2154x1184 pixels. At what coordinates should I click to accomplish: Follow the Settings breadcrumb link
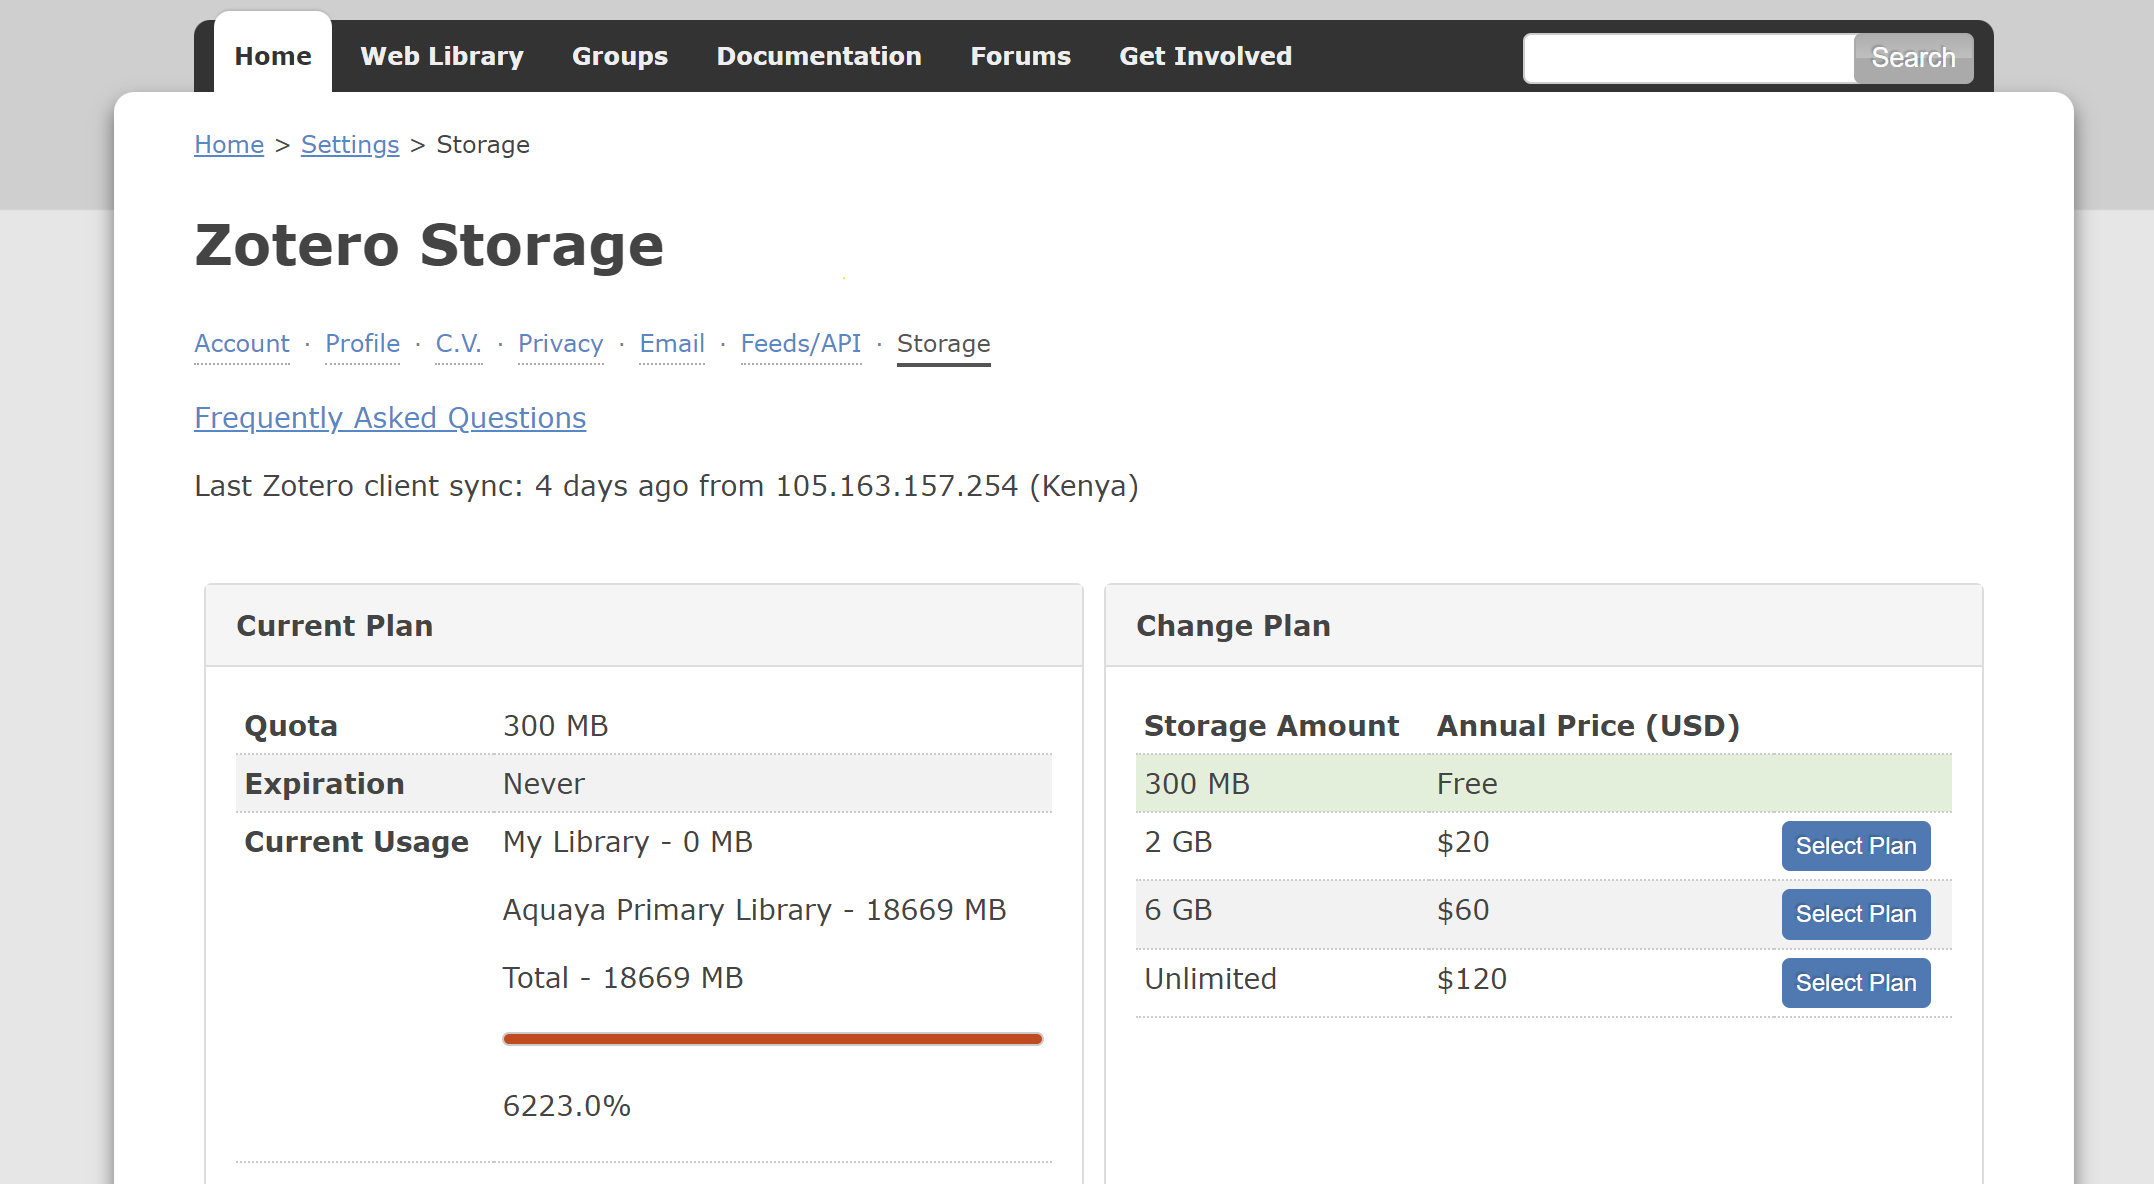(350, 145)
